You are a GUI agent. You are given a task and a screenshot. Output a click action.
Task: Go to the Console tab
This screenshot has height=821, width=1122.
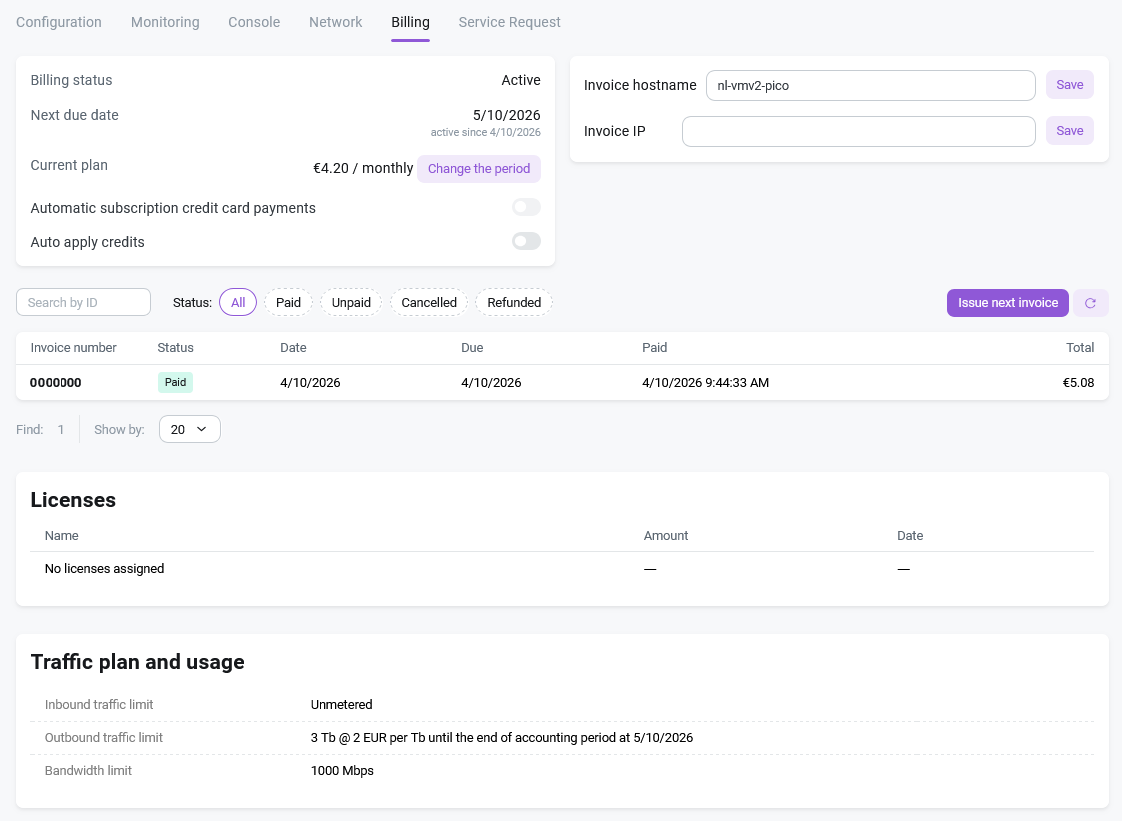(254, 22)
